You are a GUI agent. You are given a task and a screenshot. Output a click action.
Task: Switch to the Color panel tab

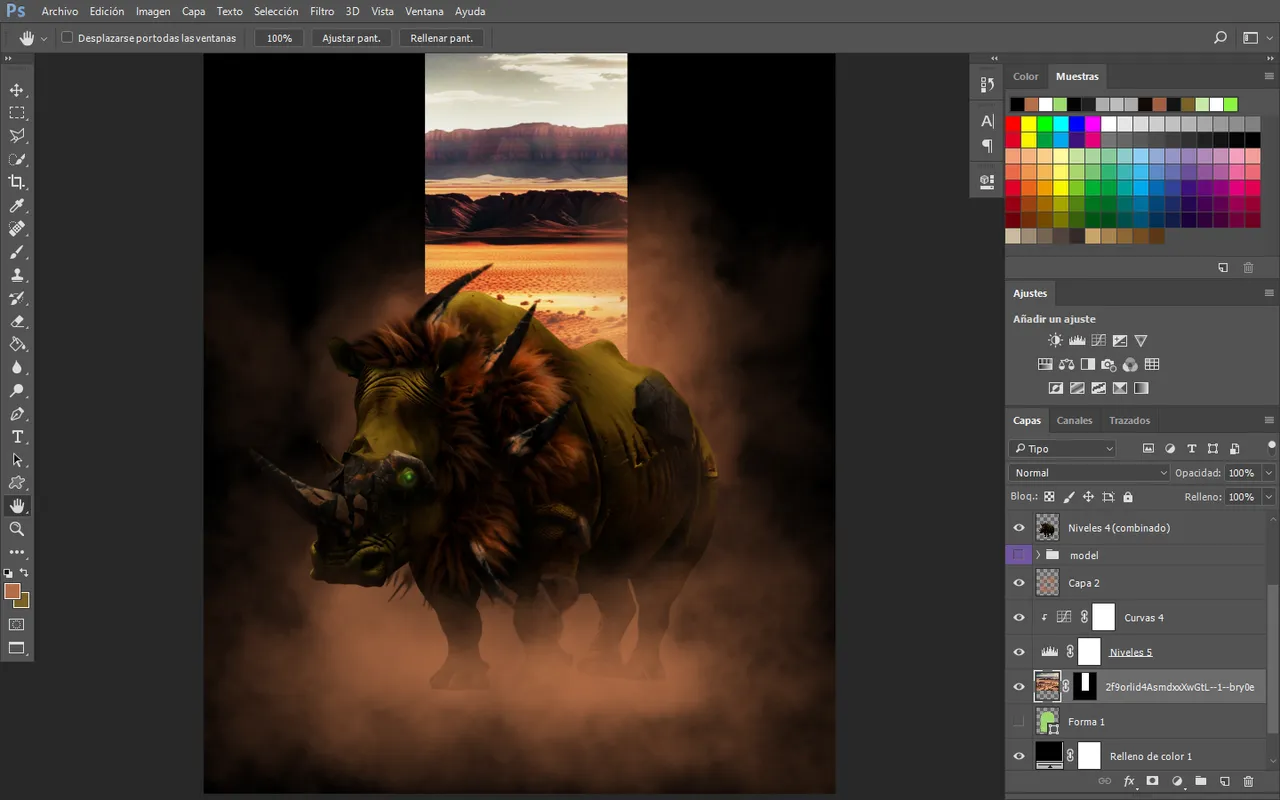coord(1026,76)
